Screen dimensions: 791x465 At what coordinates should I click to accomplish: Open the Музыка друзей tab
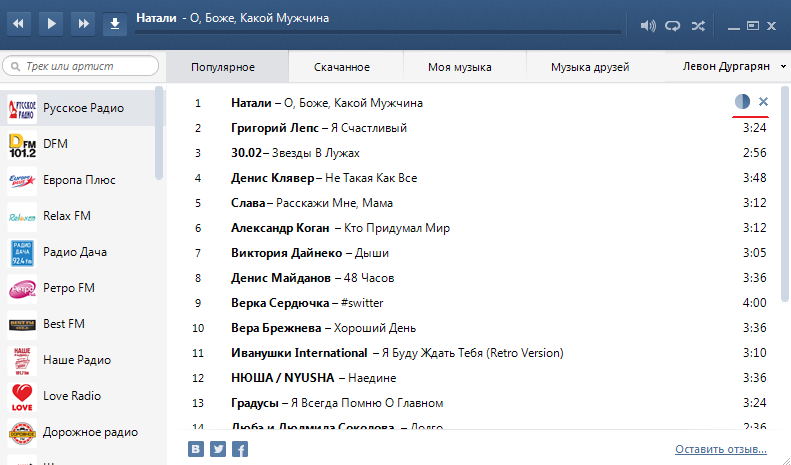click(x=589, y=67)
